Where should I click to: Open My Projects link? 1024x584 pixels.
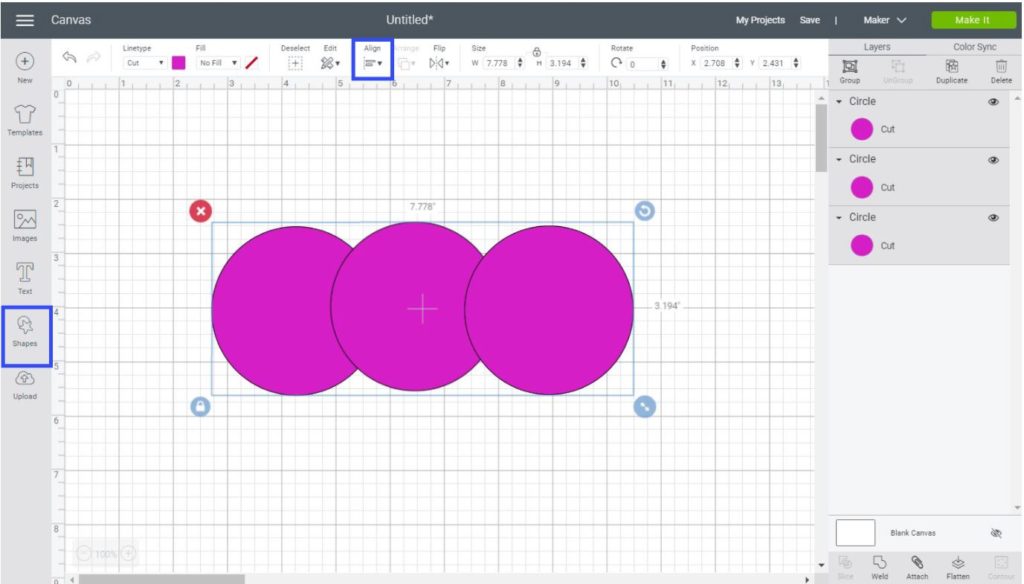(x=760, y=20)
